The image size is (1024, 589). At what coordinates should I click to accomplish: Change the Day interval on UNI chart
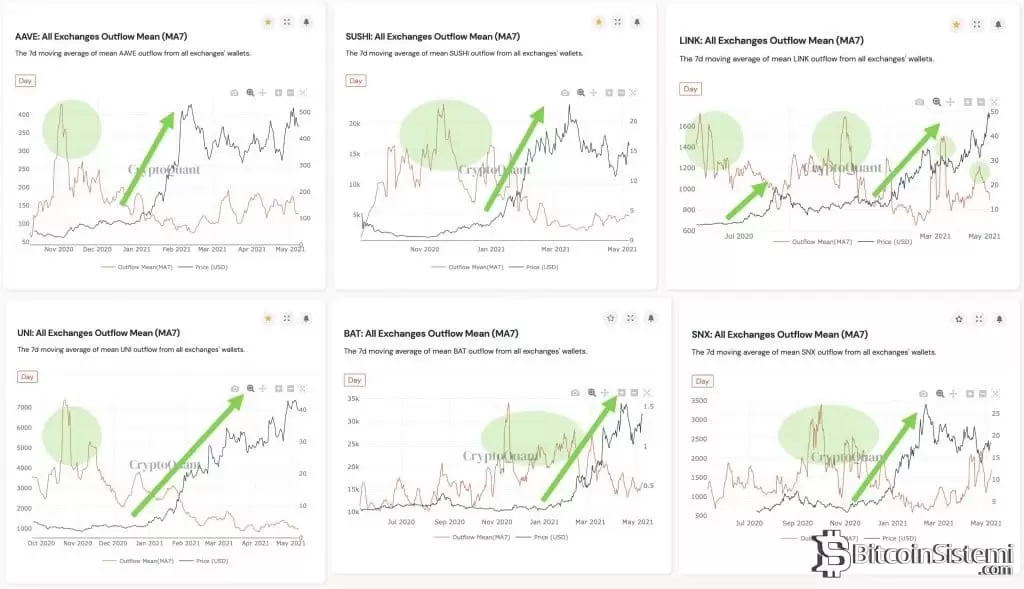(x=28, y=377)
